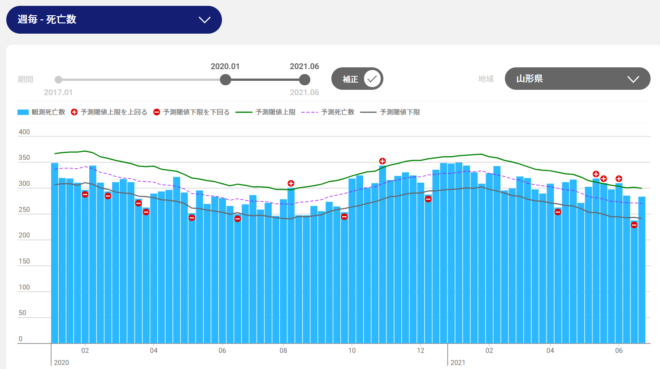Toggle 予測死亡数 dashed line legend
Viewport: 660px width, 369px height.
coord(328,112)
